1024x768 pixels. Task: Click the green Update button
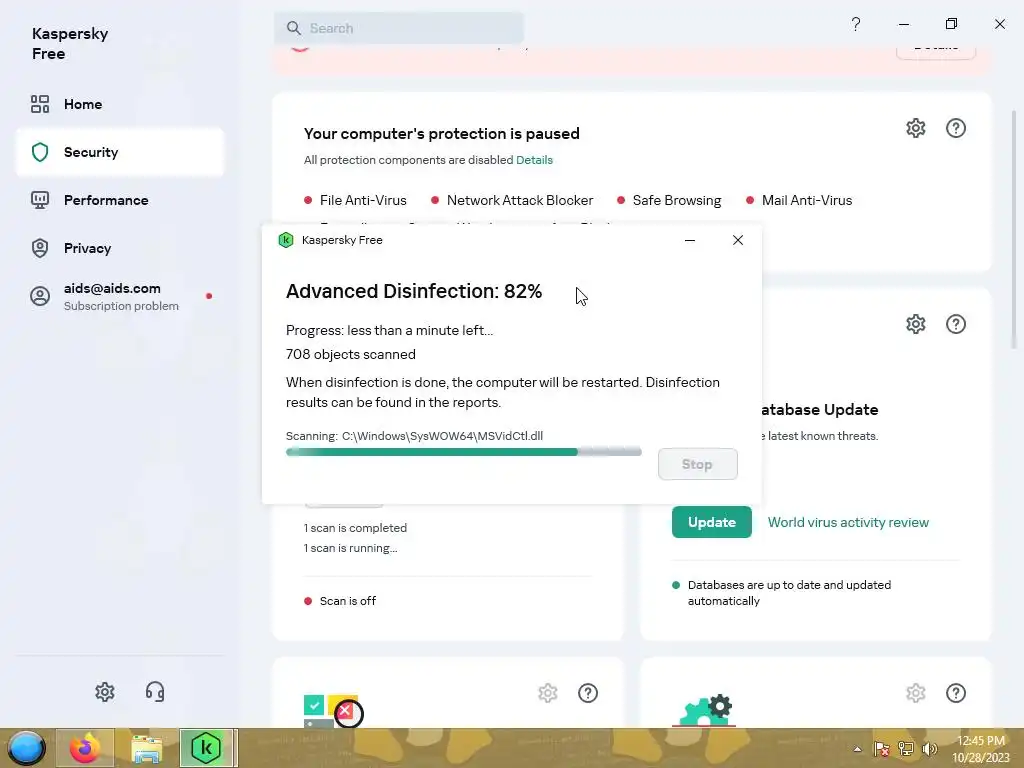[712, 522]
